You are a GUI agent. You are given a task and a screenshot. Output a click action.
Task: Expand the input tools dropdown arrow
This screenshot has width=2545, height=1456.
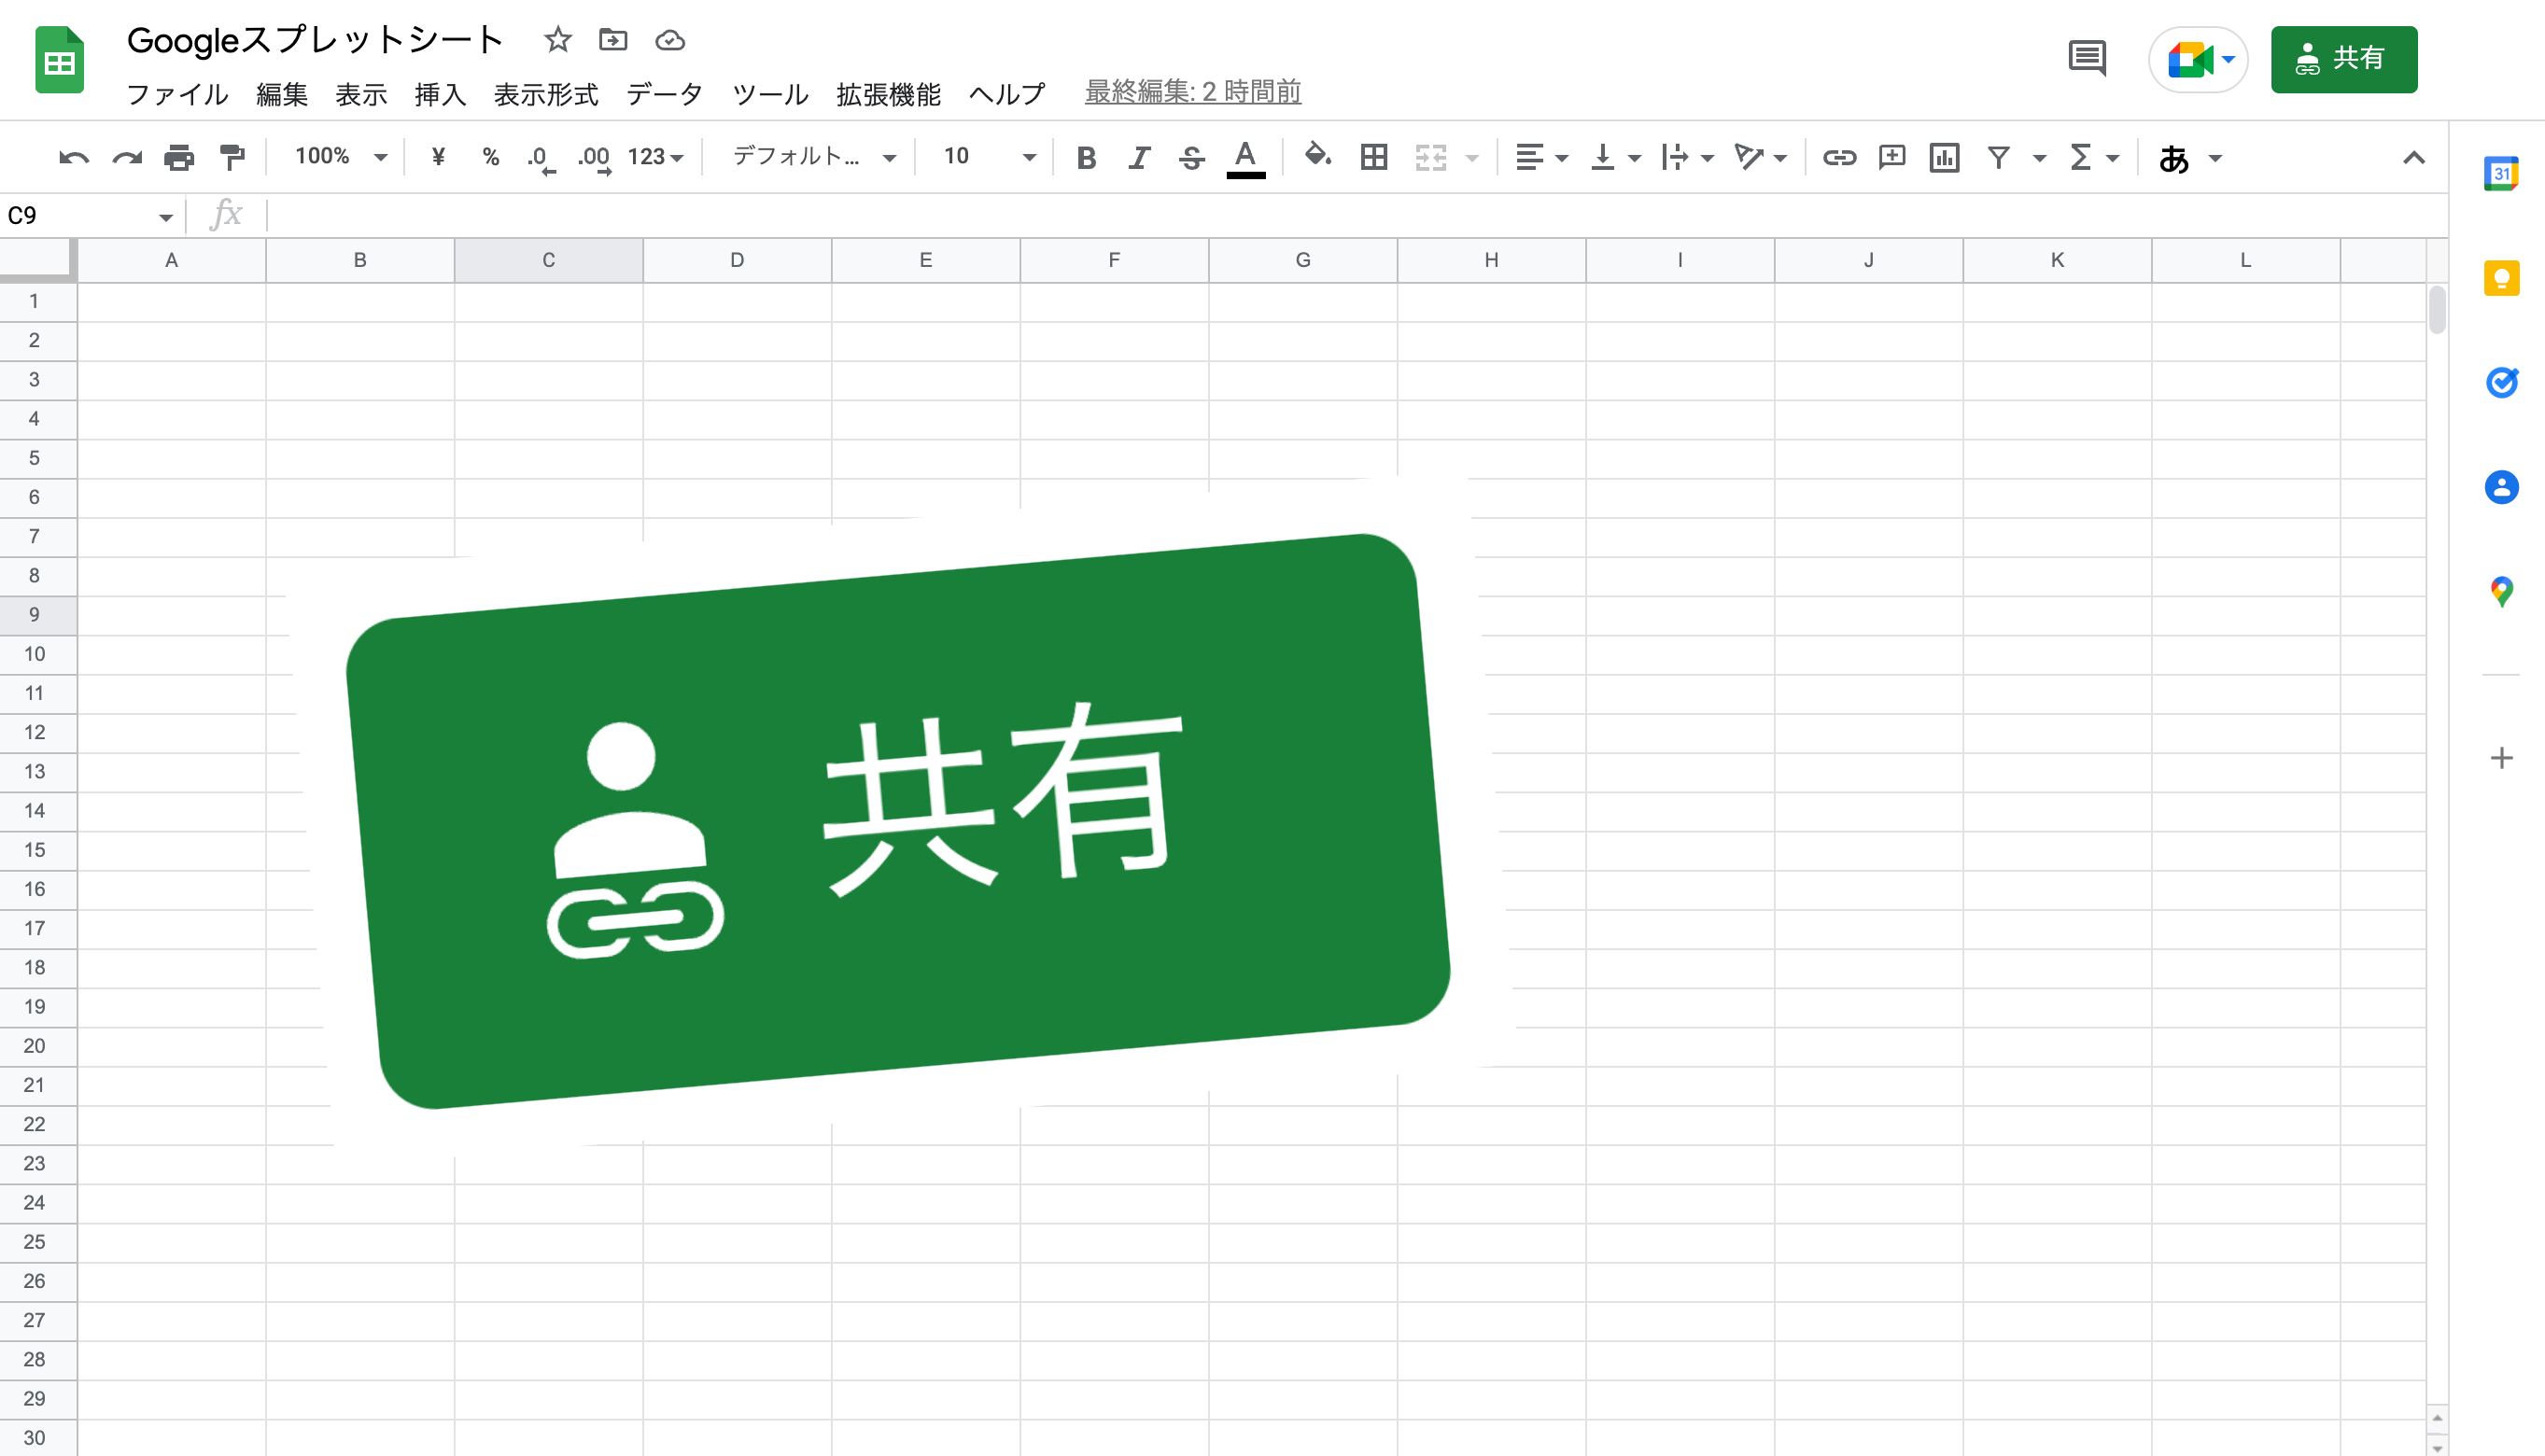2215,158
